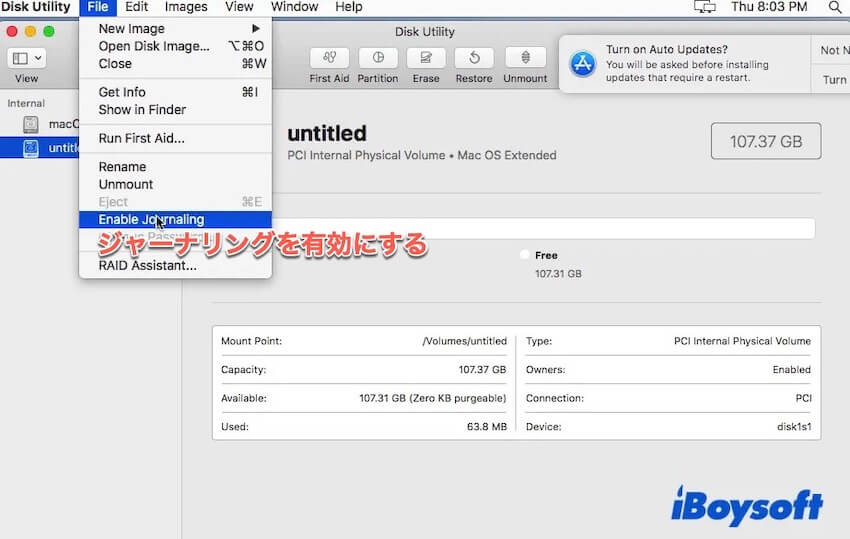
Task: Click the Owners Enabled value
Action: click(x=791, y=370)
